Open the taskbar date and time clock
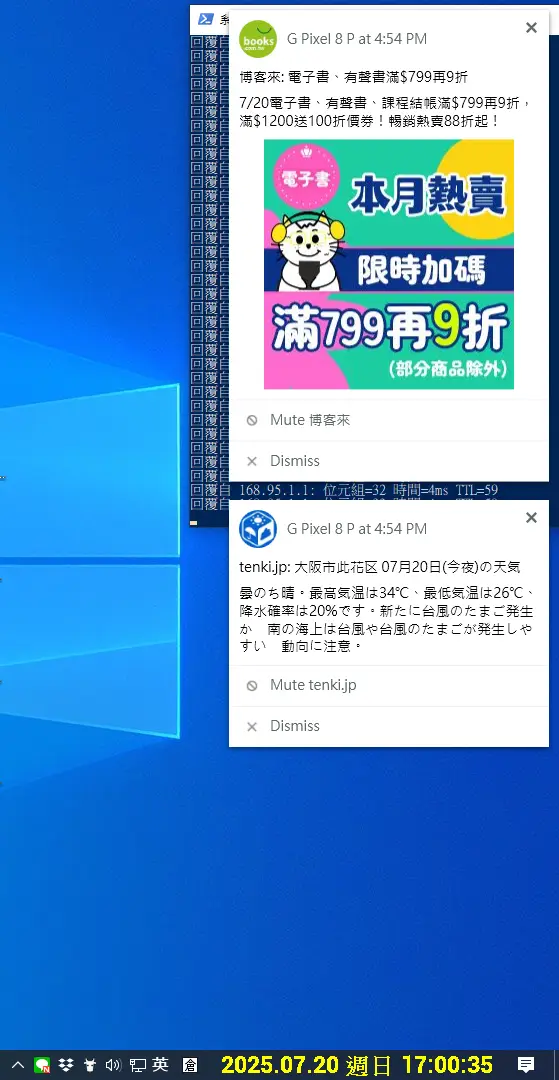The height and width of the screenshot is (1080, 559). [357, 1065]
